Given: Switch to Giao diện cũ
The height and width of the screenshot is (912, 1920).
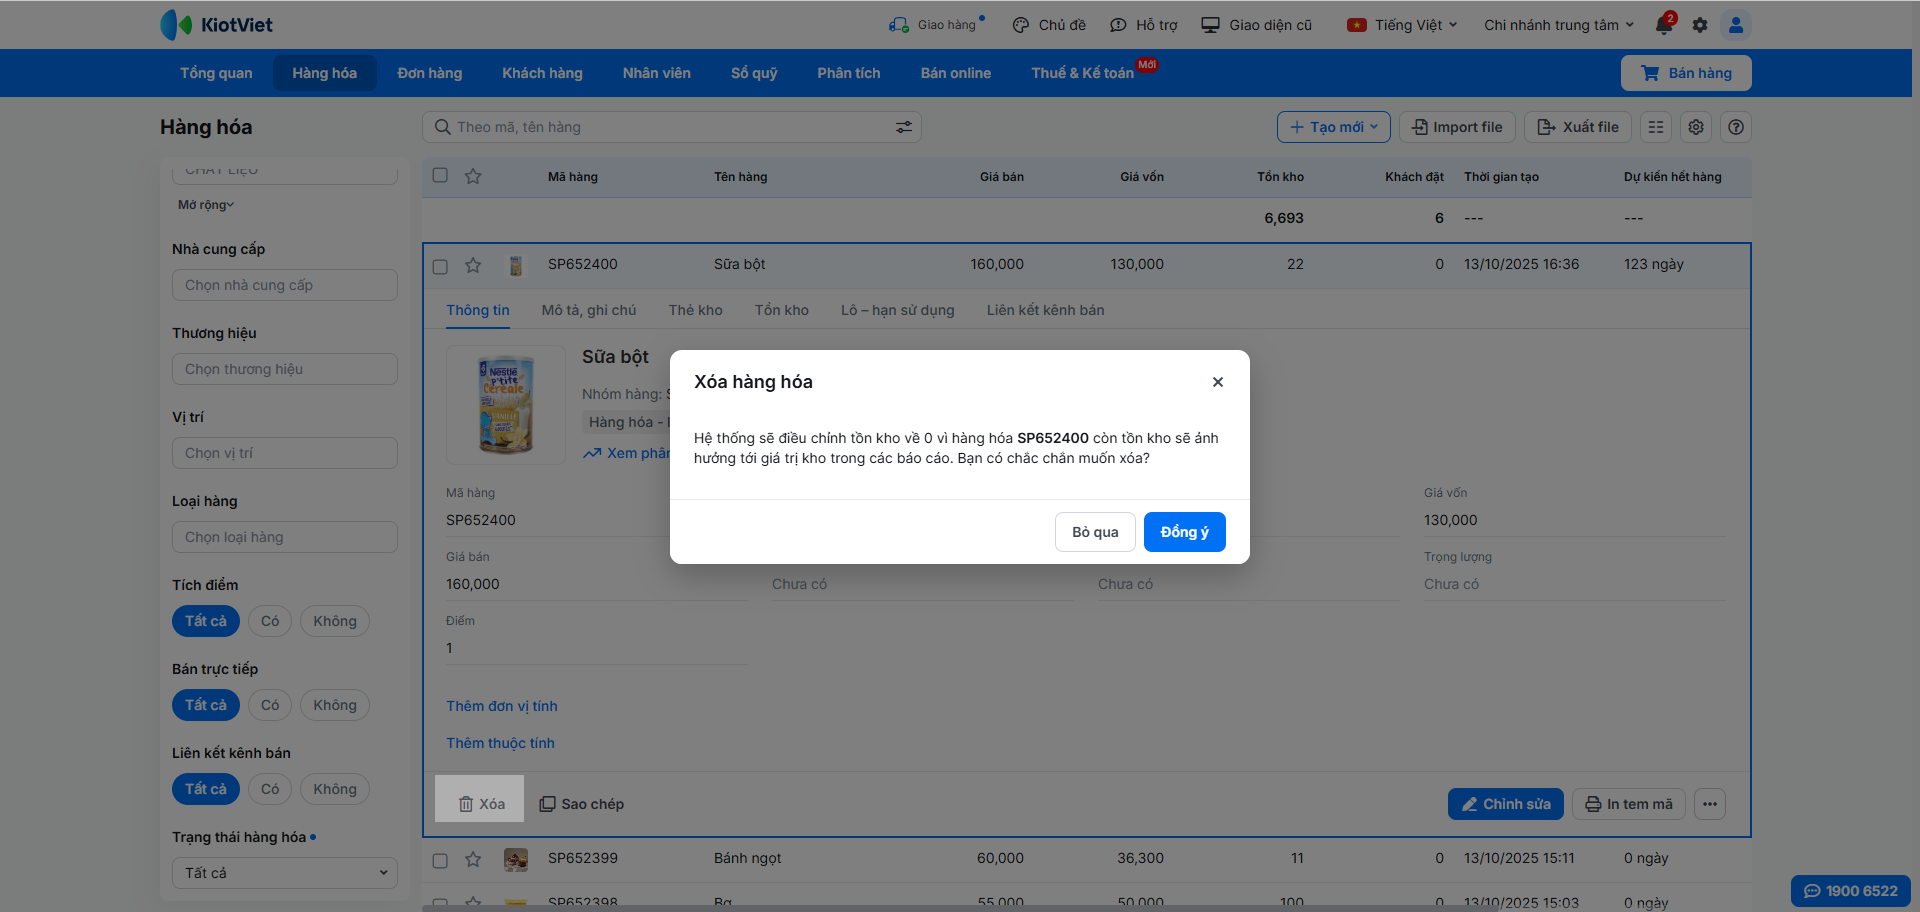Looking at the screenshot, I should coord(1257,25).
